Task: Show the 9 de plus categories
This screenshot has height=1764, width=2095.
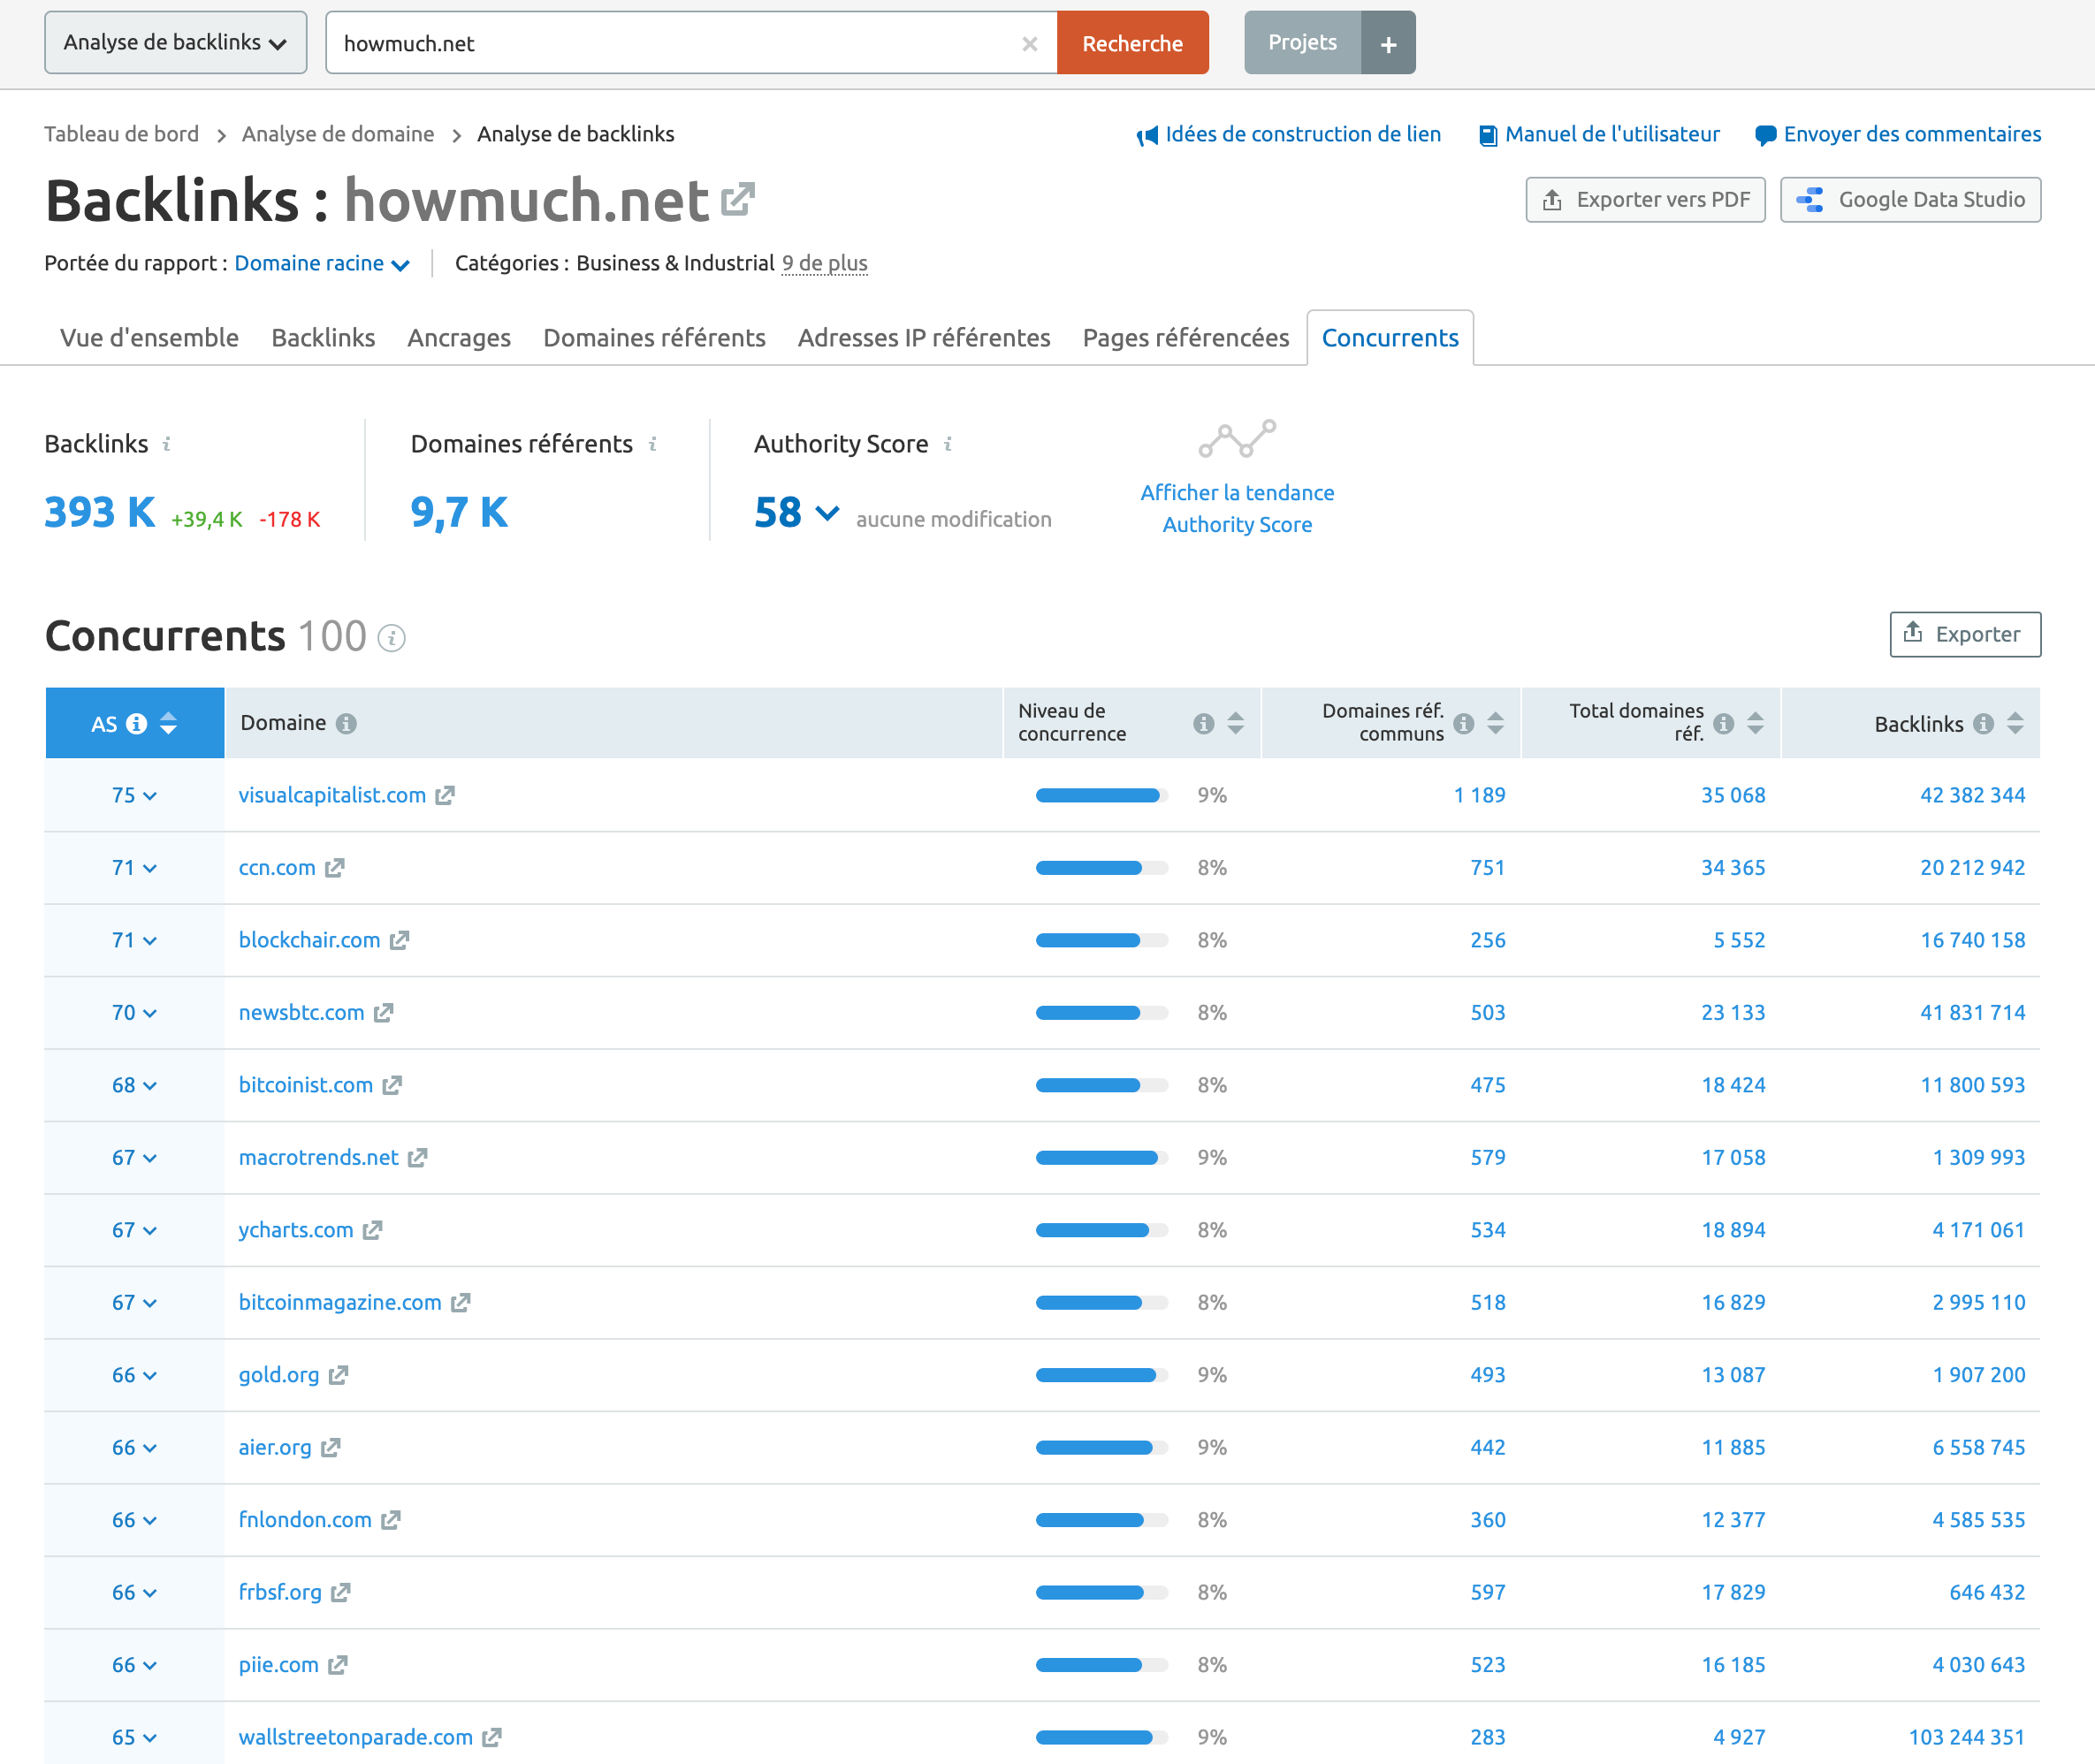Action: click(x=824, y=263)
